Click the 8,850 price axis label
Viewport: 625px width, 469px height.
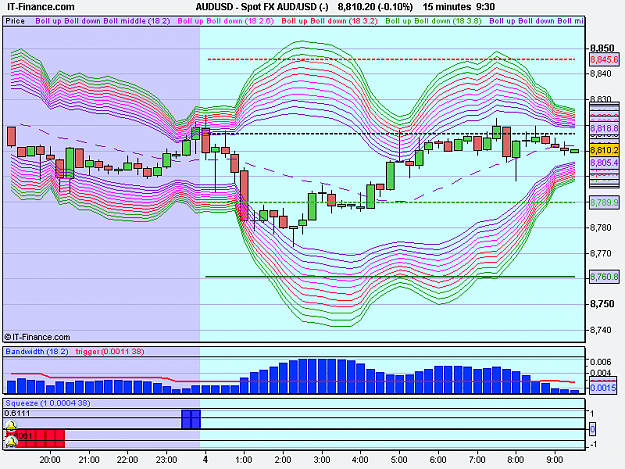[x=602, y=48]
